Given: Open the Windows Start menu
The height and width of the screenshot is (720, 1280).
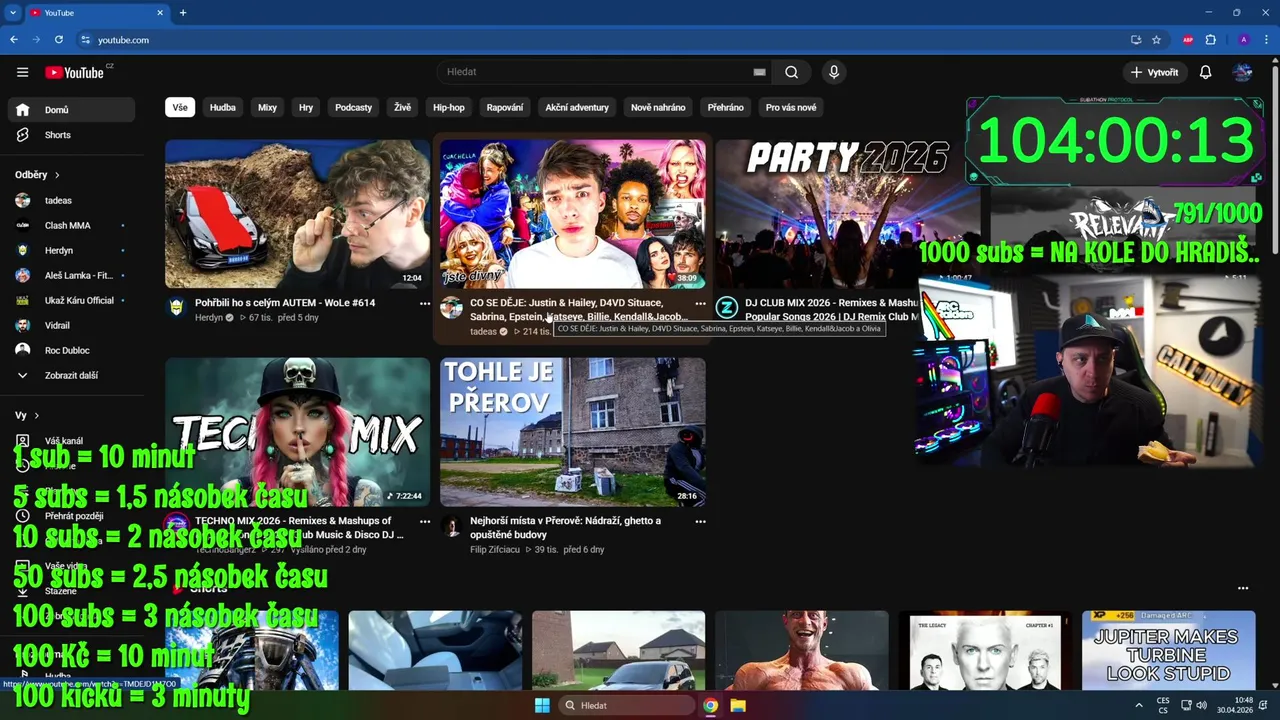Looking at the screenshot, I should (542, 705).
